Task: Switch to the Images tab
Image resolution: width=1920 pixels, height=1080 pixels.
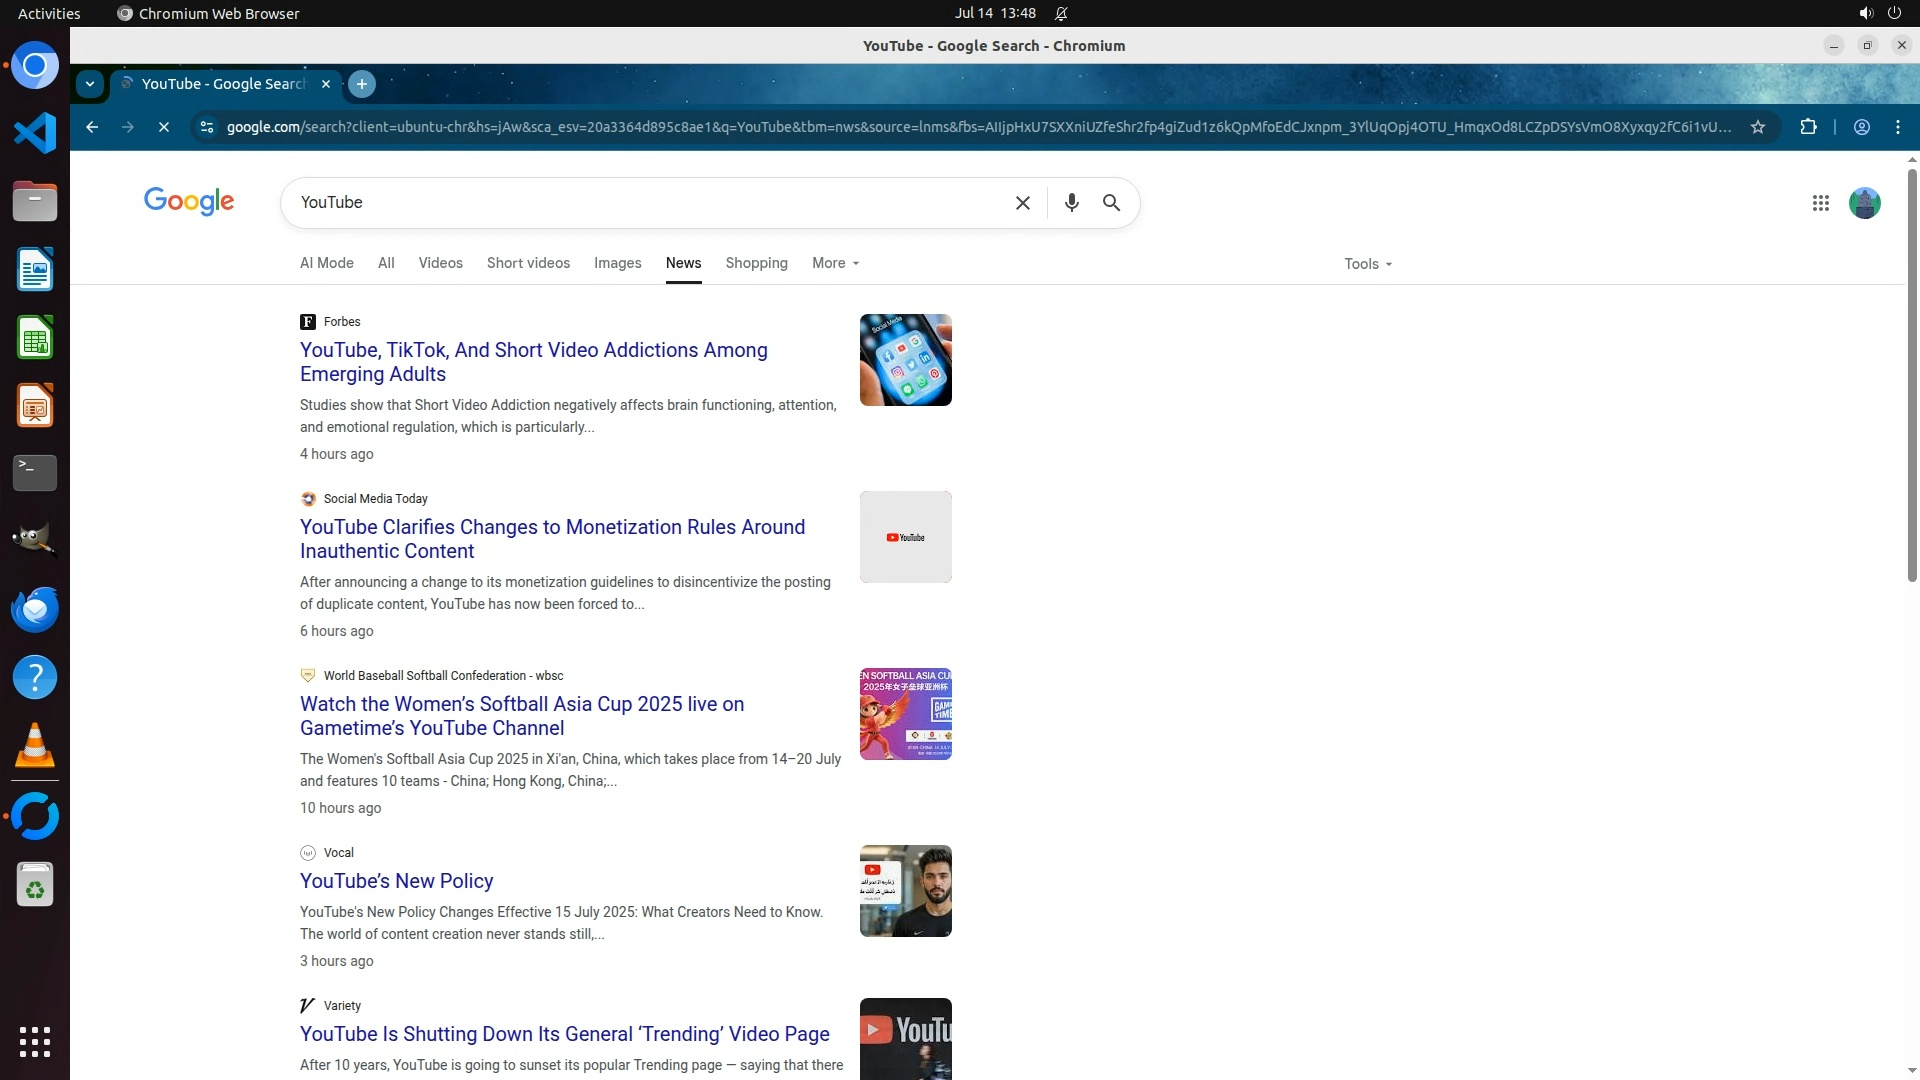Action: [617, 263]
